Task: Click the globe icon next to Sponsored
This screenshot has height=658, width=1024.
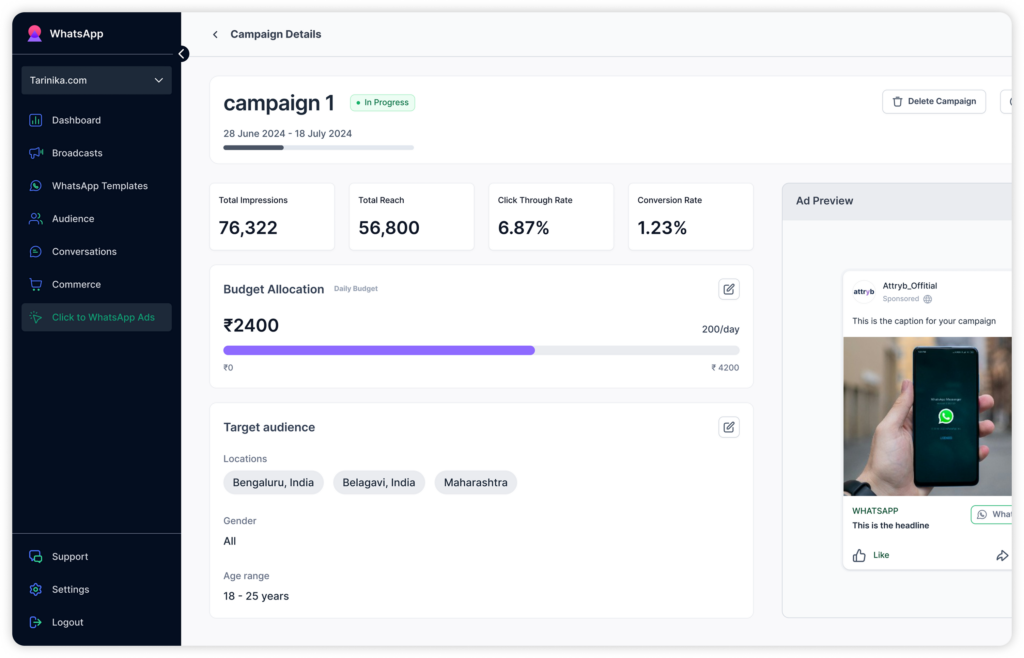Action: pyautogui.click(x=927, y=299)
